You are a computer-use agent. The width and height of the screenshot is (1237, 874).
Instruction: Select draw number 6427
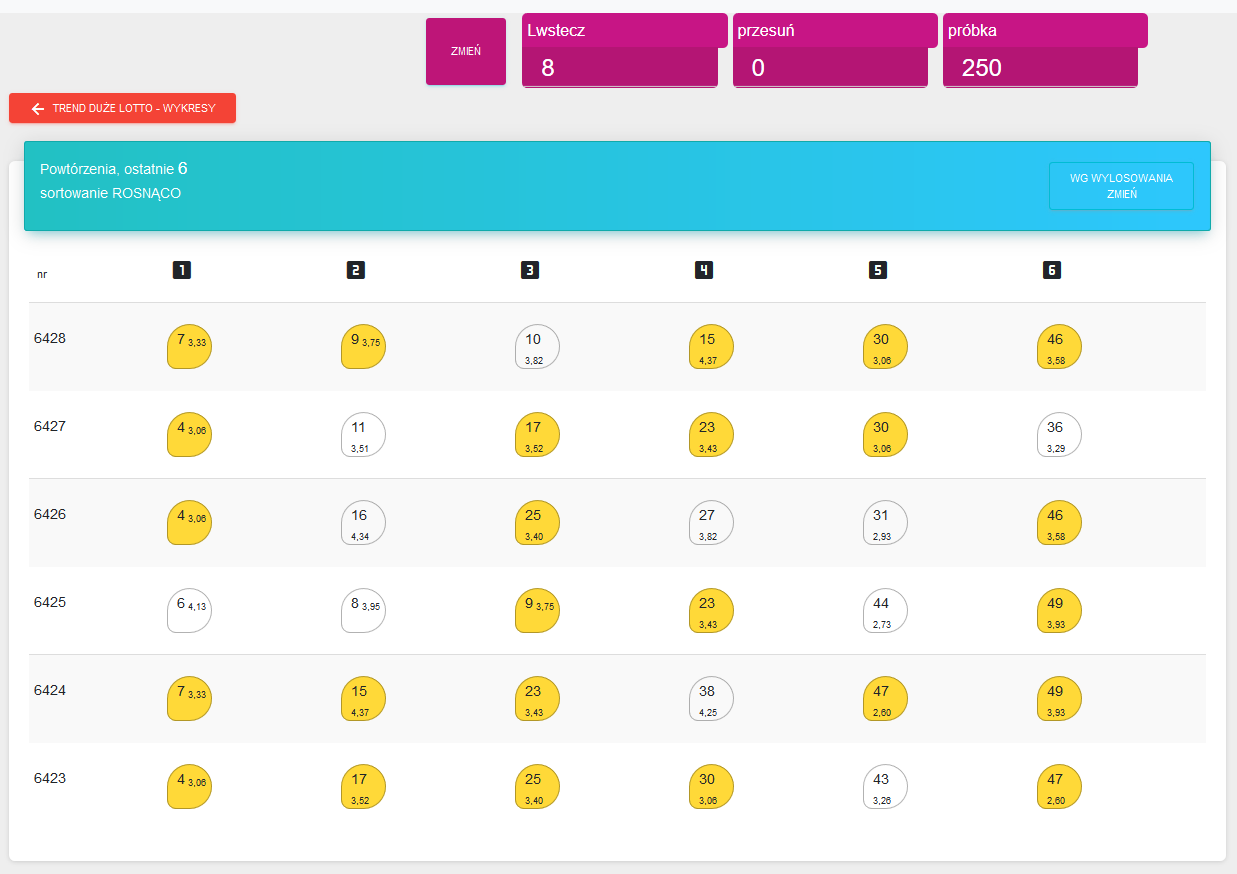tap(50, 426)
